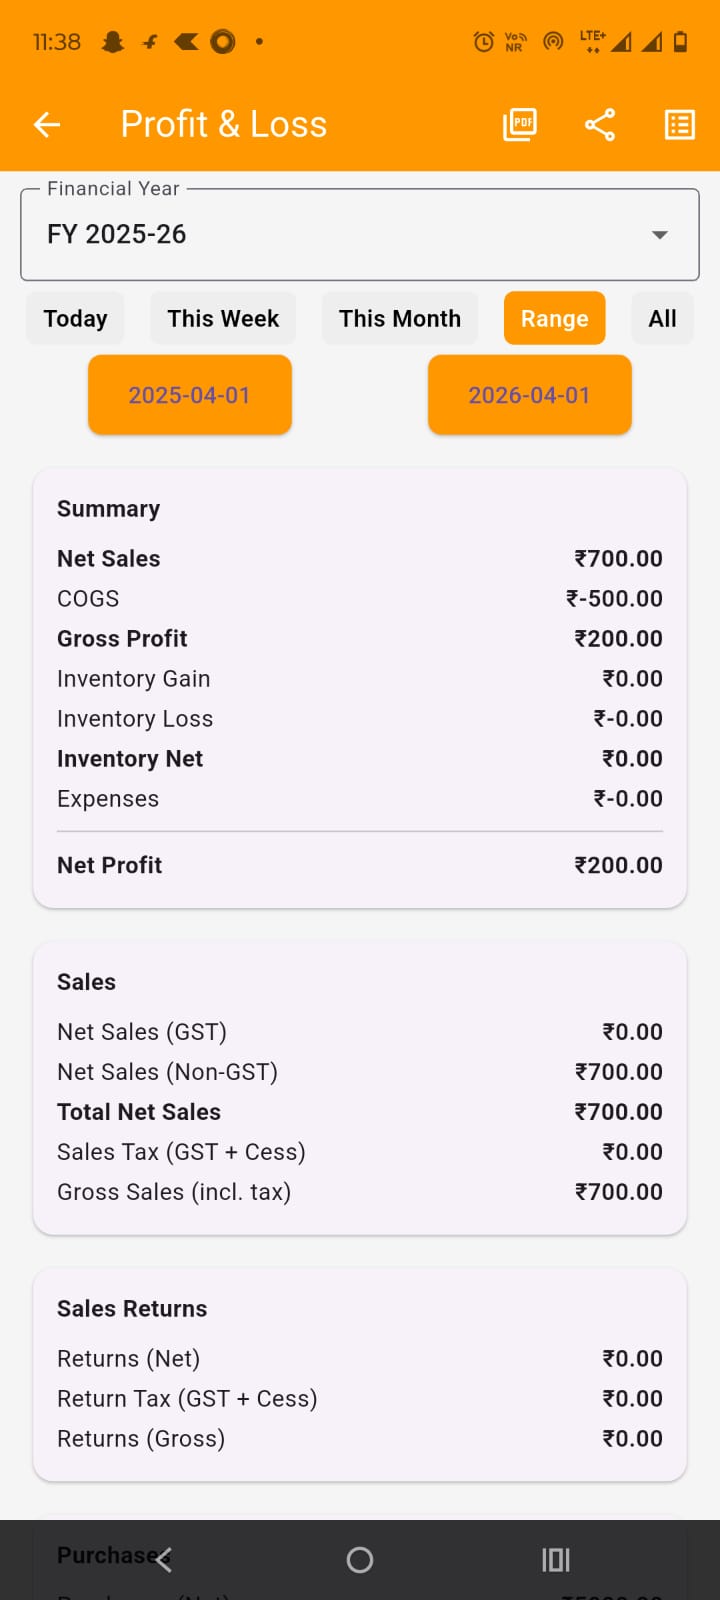Tap the alarm icon in status bar
Viewport: 720px width, 1600px height.
tap(483, 41)
